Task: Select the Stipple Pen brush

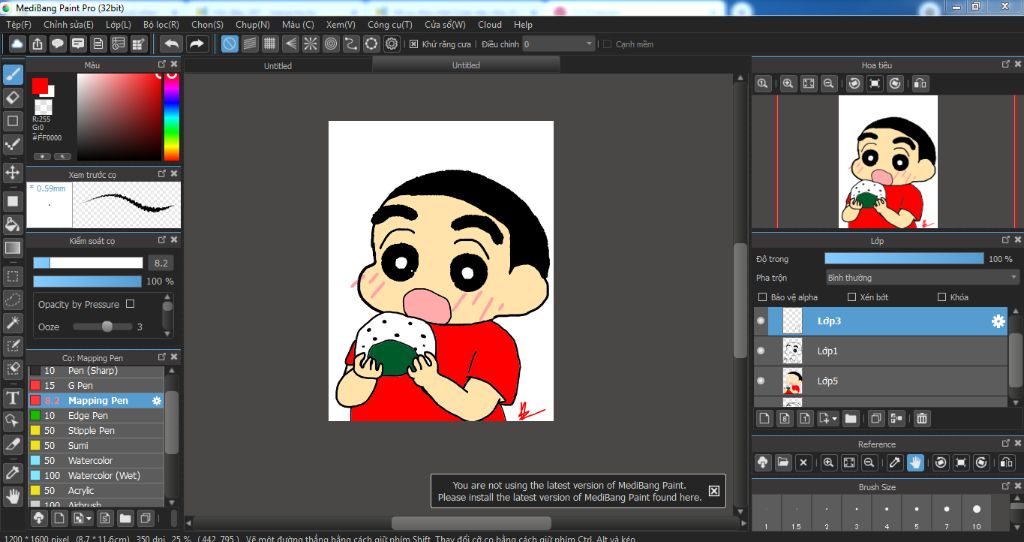Action: 95,430
